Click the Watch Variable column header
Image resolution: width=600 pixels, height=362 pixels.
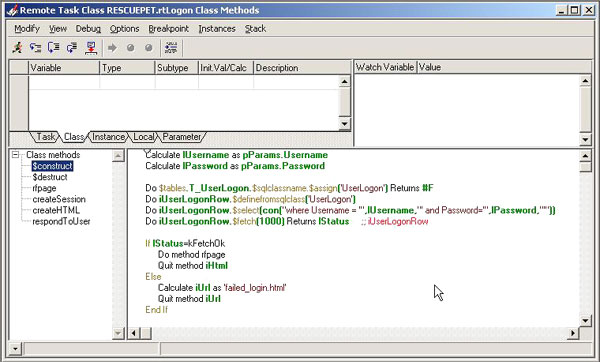tap(385, 67)
